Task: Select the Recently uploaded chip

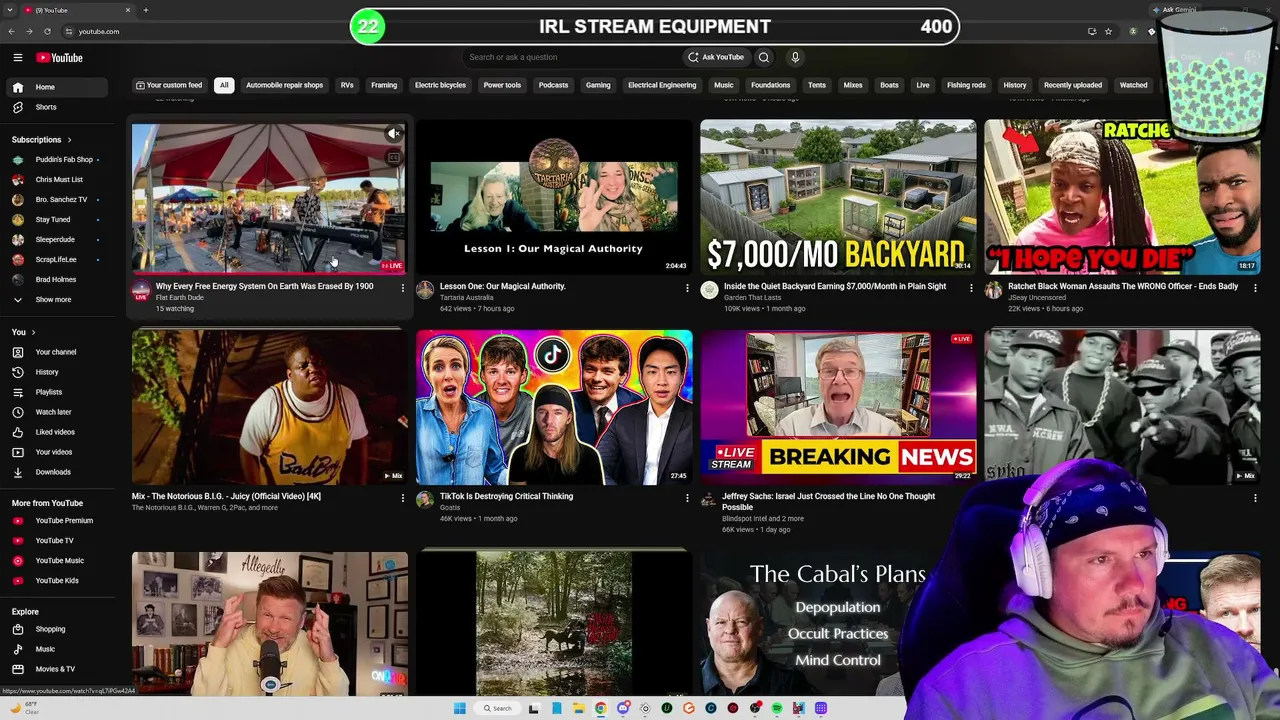Action: 1073,85
